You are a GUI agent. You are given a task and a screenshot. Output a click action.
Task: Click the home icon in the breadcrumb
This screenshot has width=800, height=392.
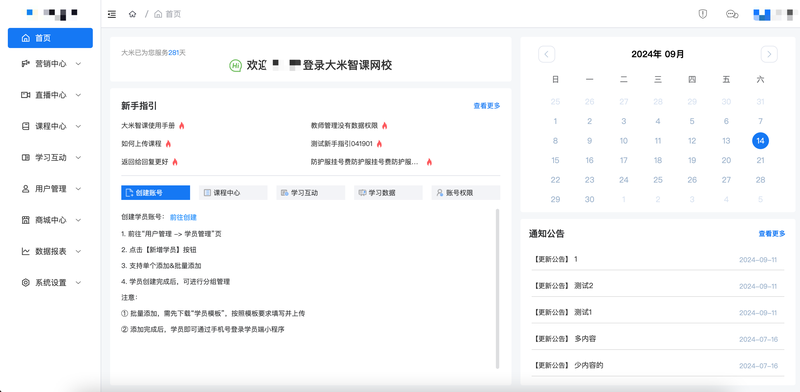[x=133, y=14]
